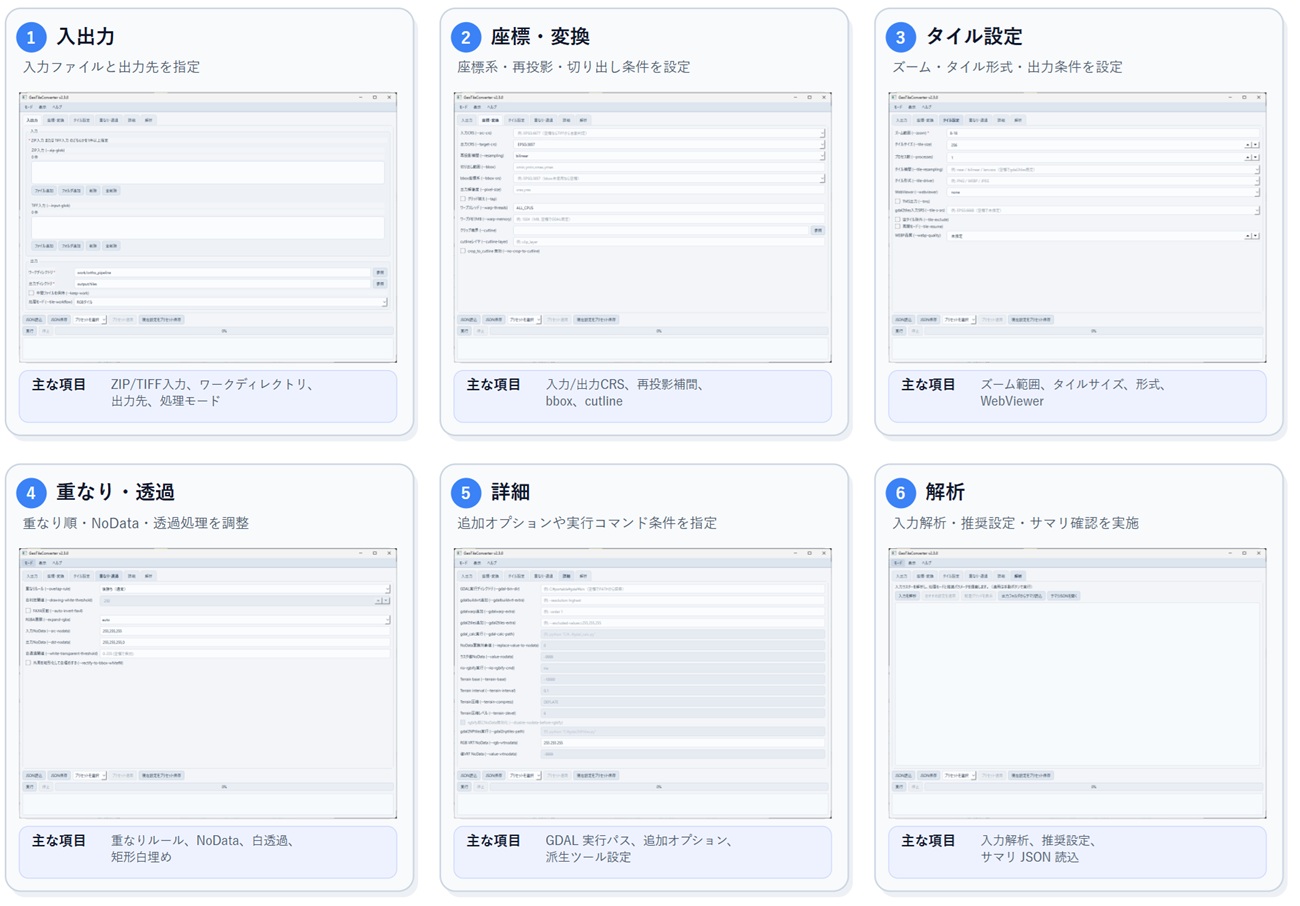The image size is (1300, 906).
Task: Click the 0% progress bar in 入出力 screenshot
Action: 225,331
